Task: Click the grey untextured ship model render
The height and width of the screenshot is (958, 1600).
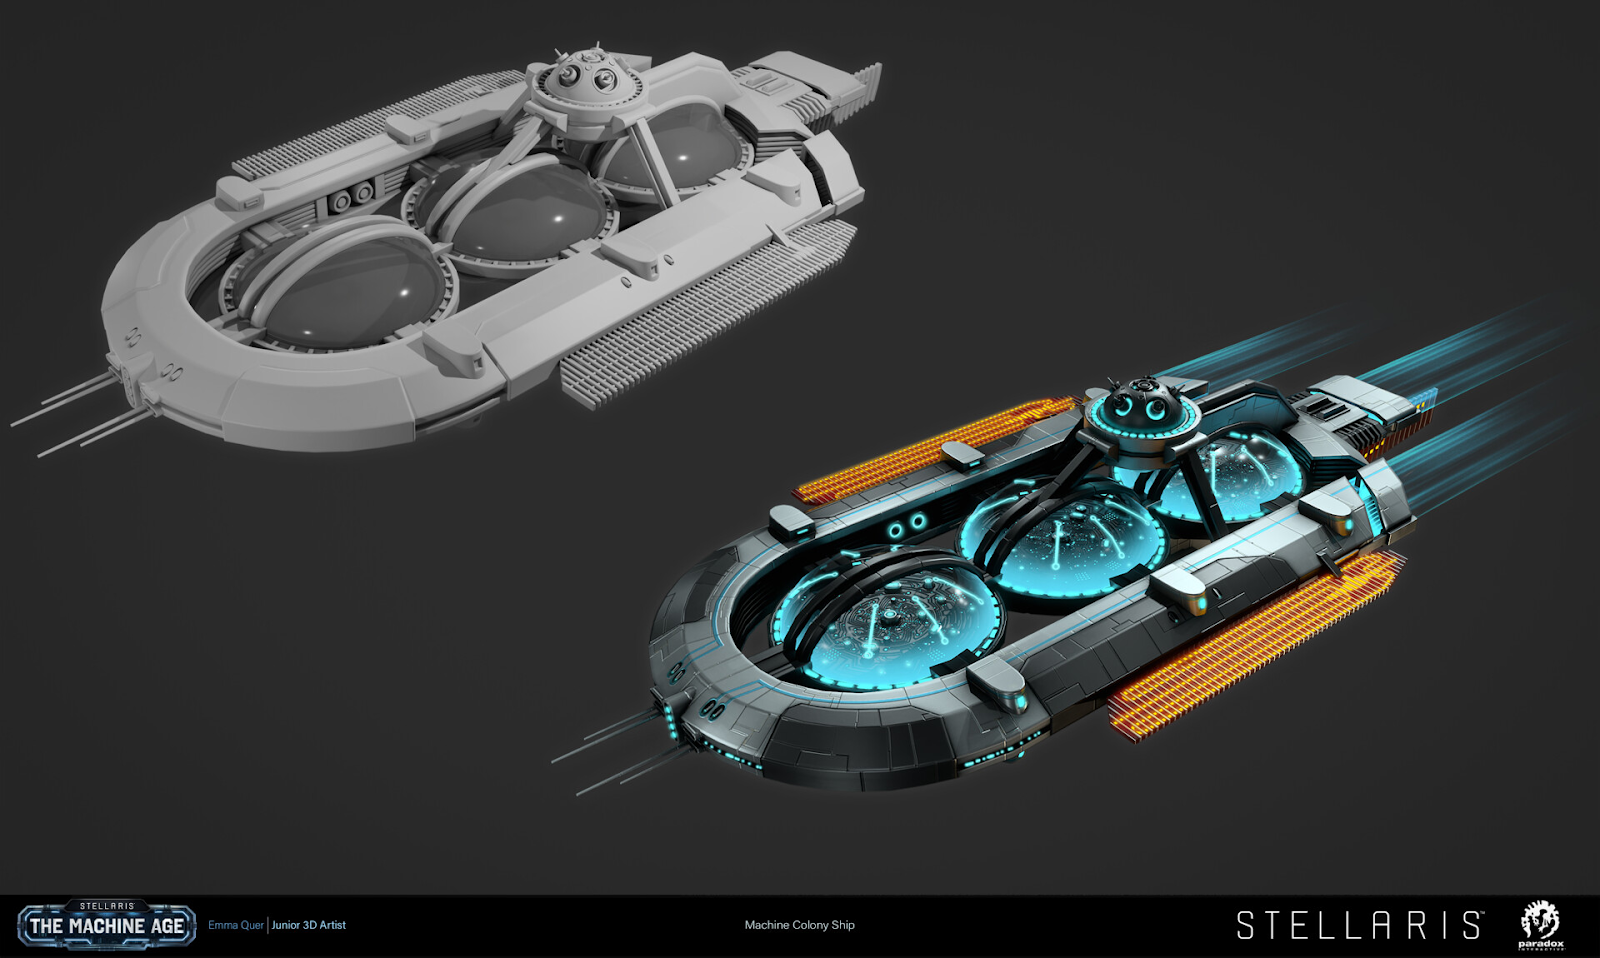Action: coord(447,250)
